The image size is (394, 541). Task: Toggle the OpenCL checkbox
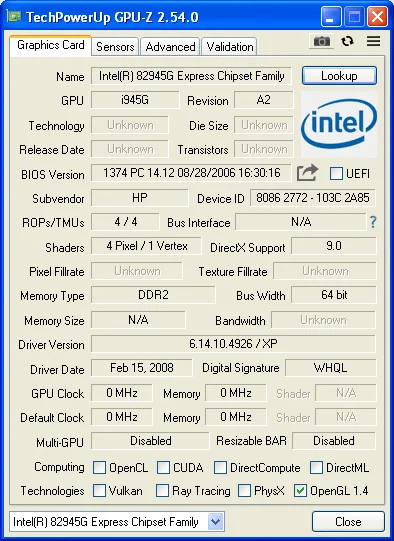(99, 468)
